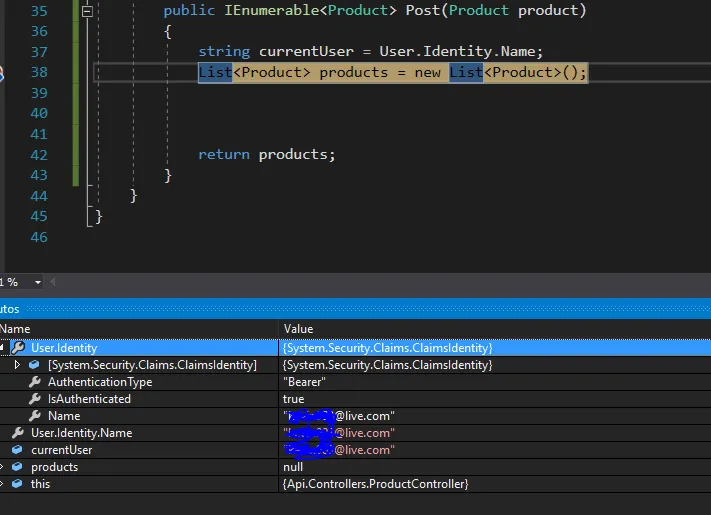Click the cube icon beside this
Screen dimensions: 711x515
17,484
